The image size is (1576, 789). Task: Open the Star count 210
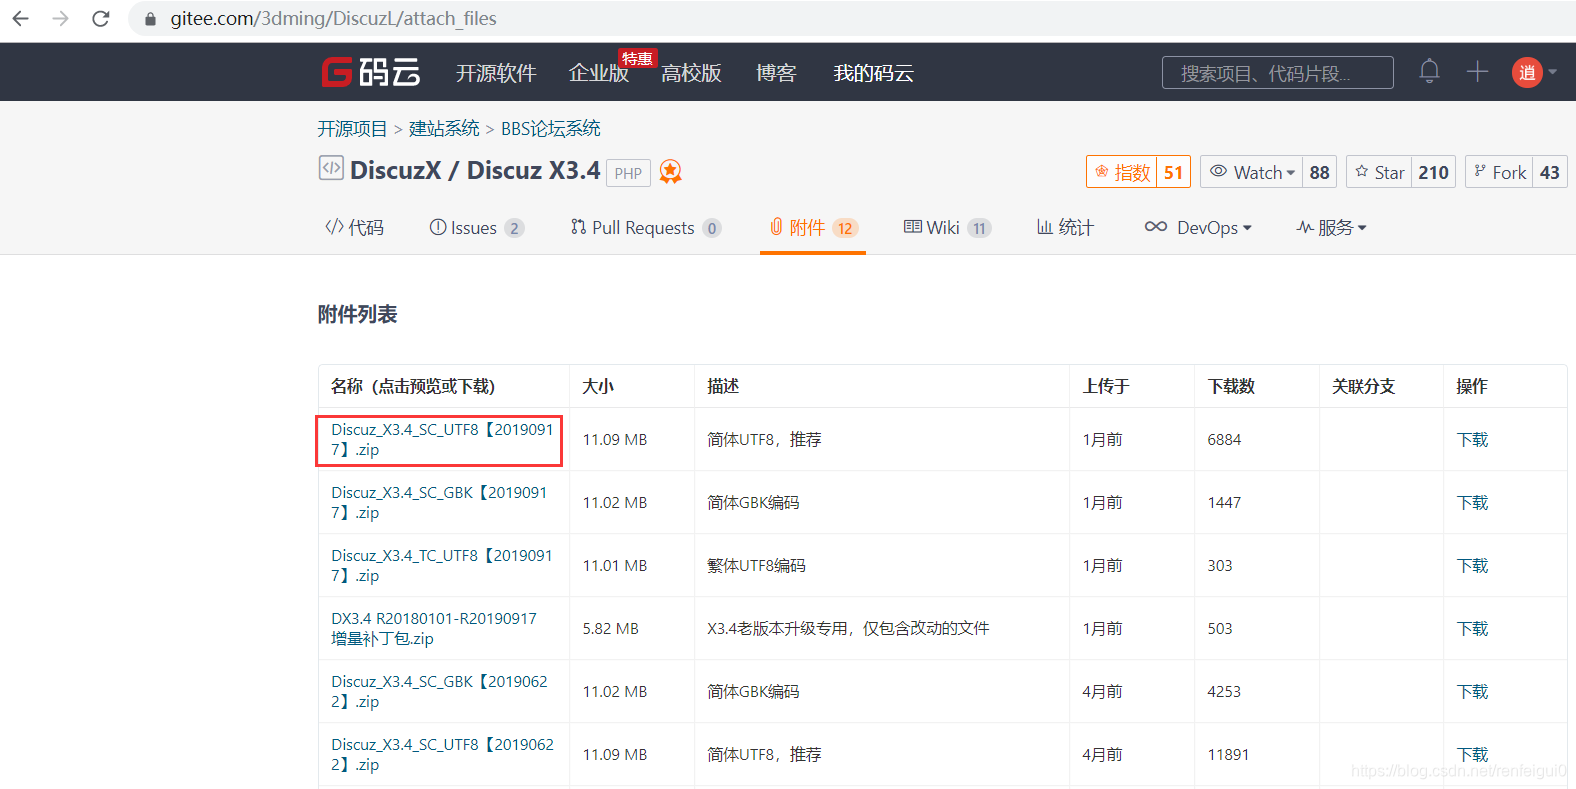coord(1433,172)
